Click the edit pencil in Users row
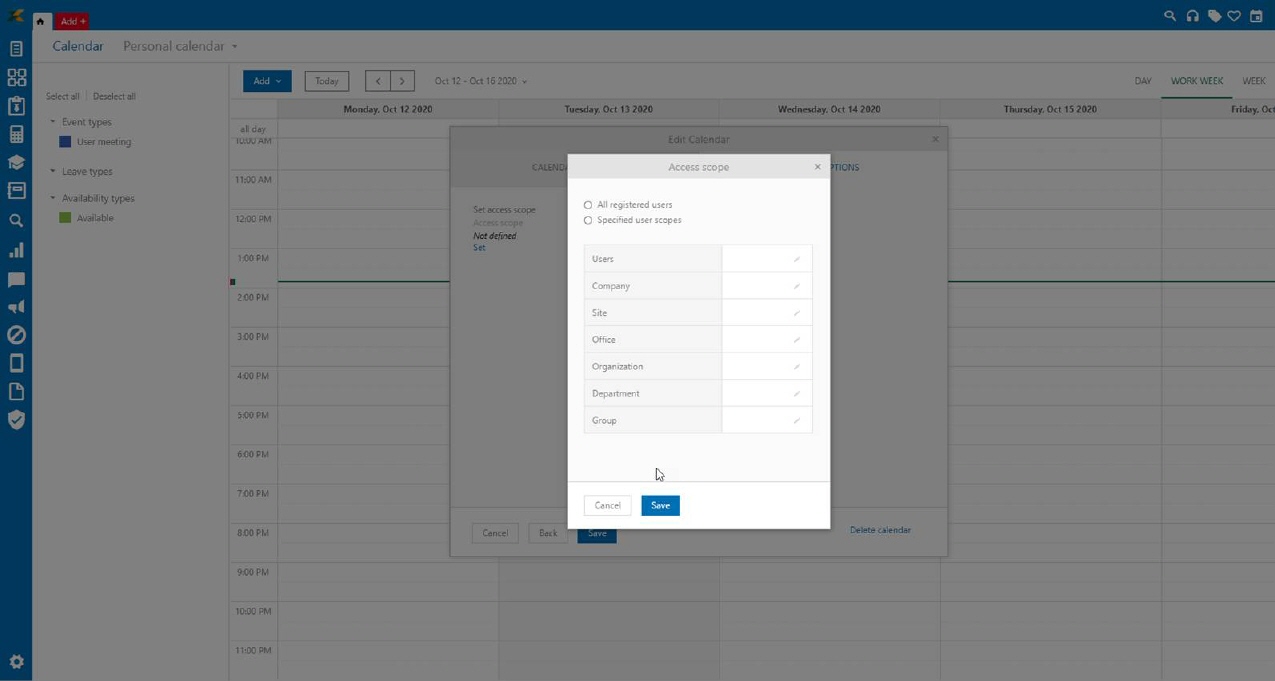1275x681 pixels. click(797, 259)
